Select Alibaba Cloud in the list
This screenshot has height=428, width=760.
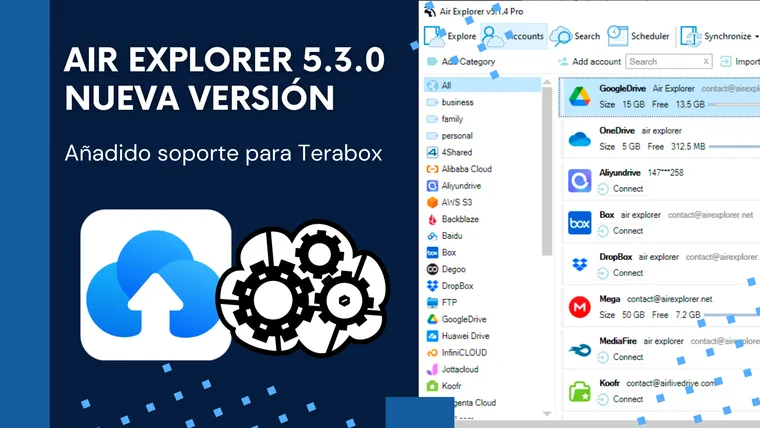point(459,169)
